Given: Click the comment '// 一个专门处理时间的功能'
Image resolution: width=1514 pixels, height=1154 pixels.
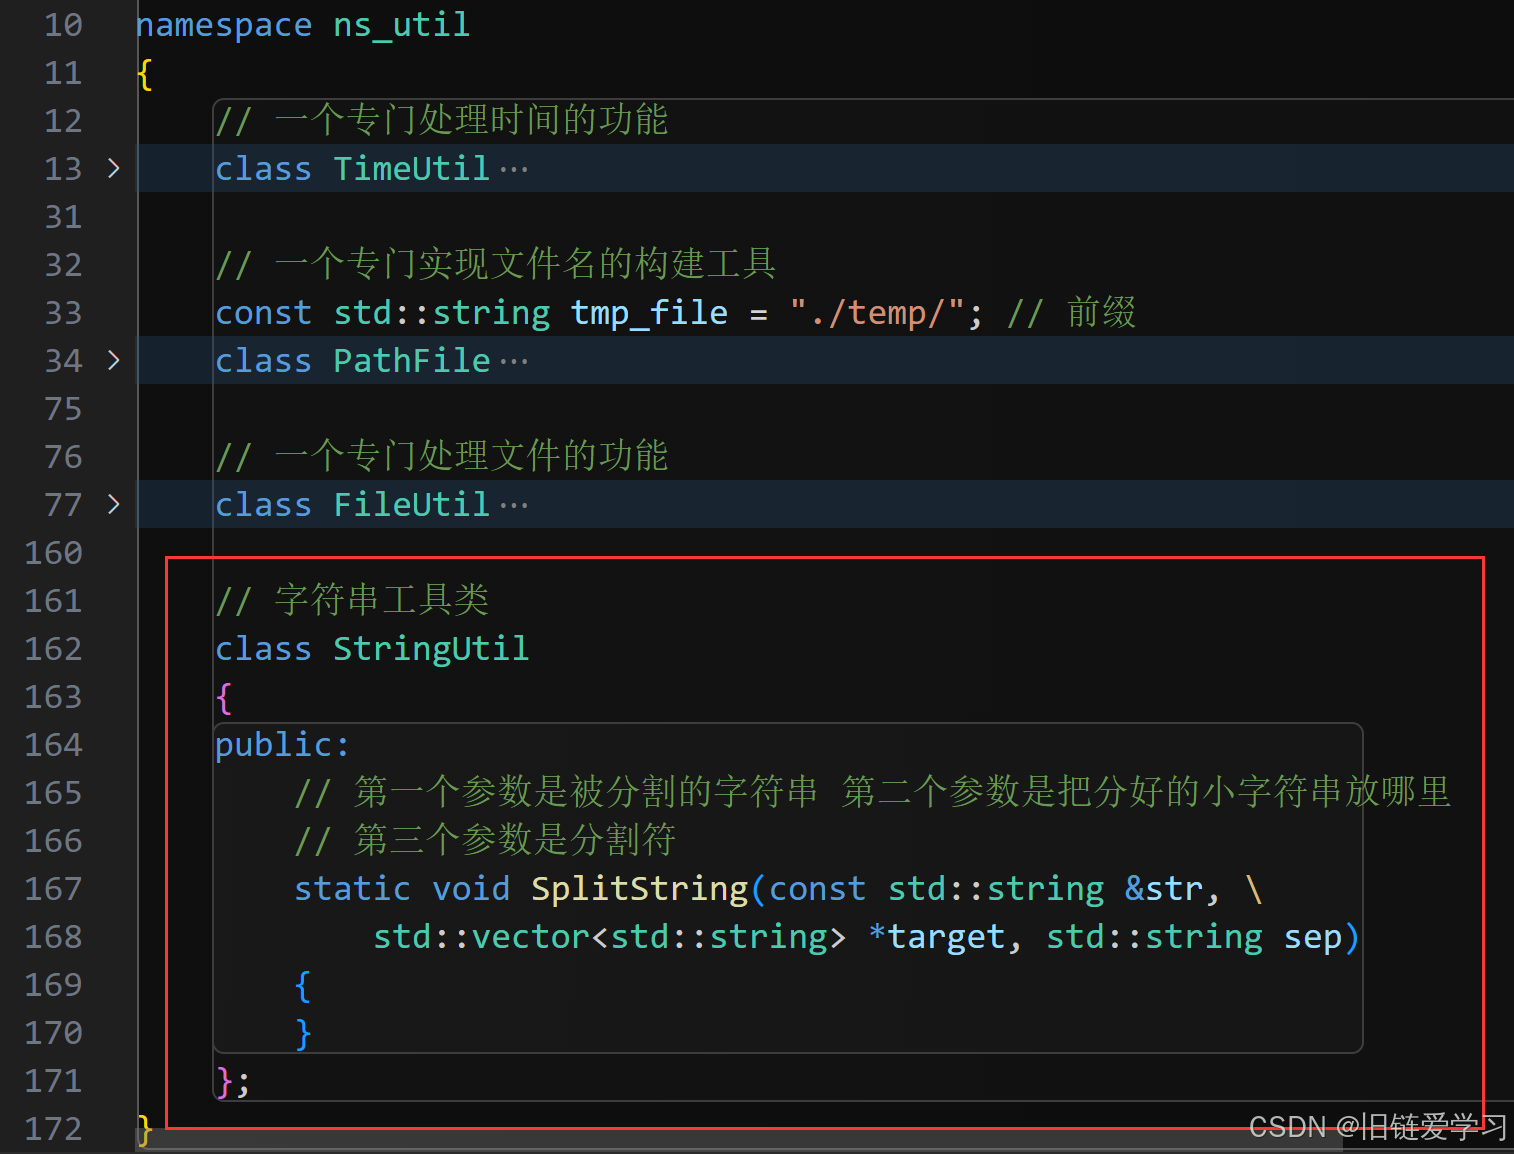Looking at the screenshot, I should click(x=442, y=120).
